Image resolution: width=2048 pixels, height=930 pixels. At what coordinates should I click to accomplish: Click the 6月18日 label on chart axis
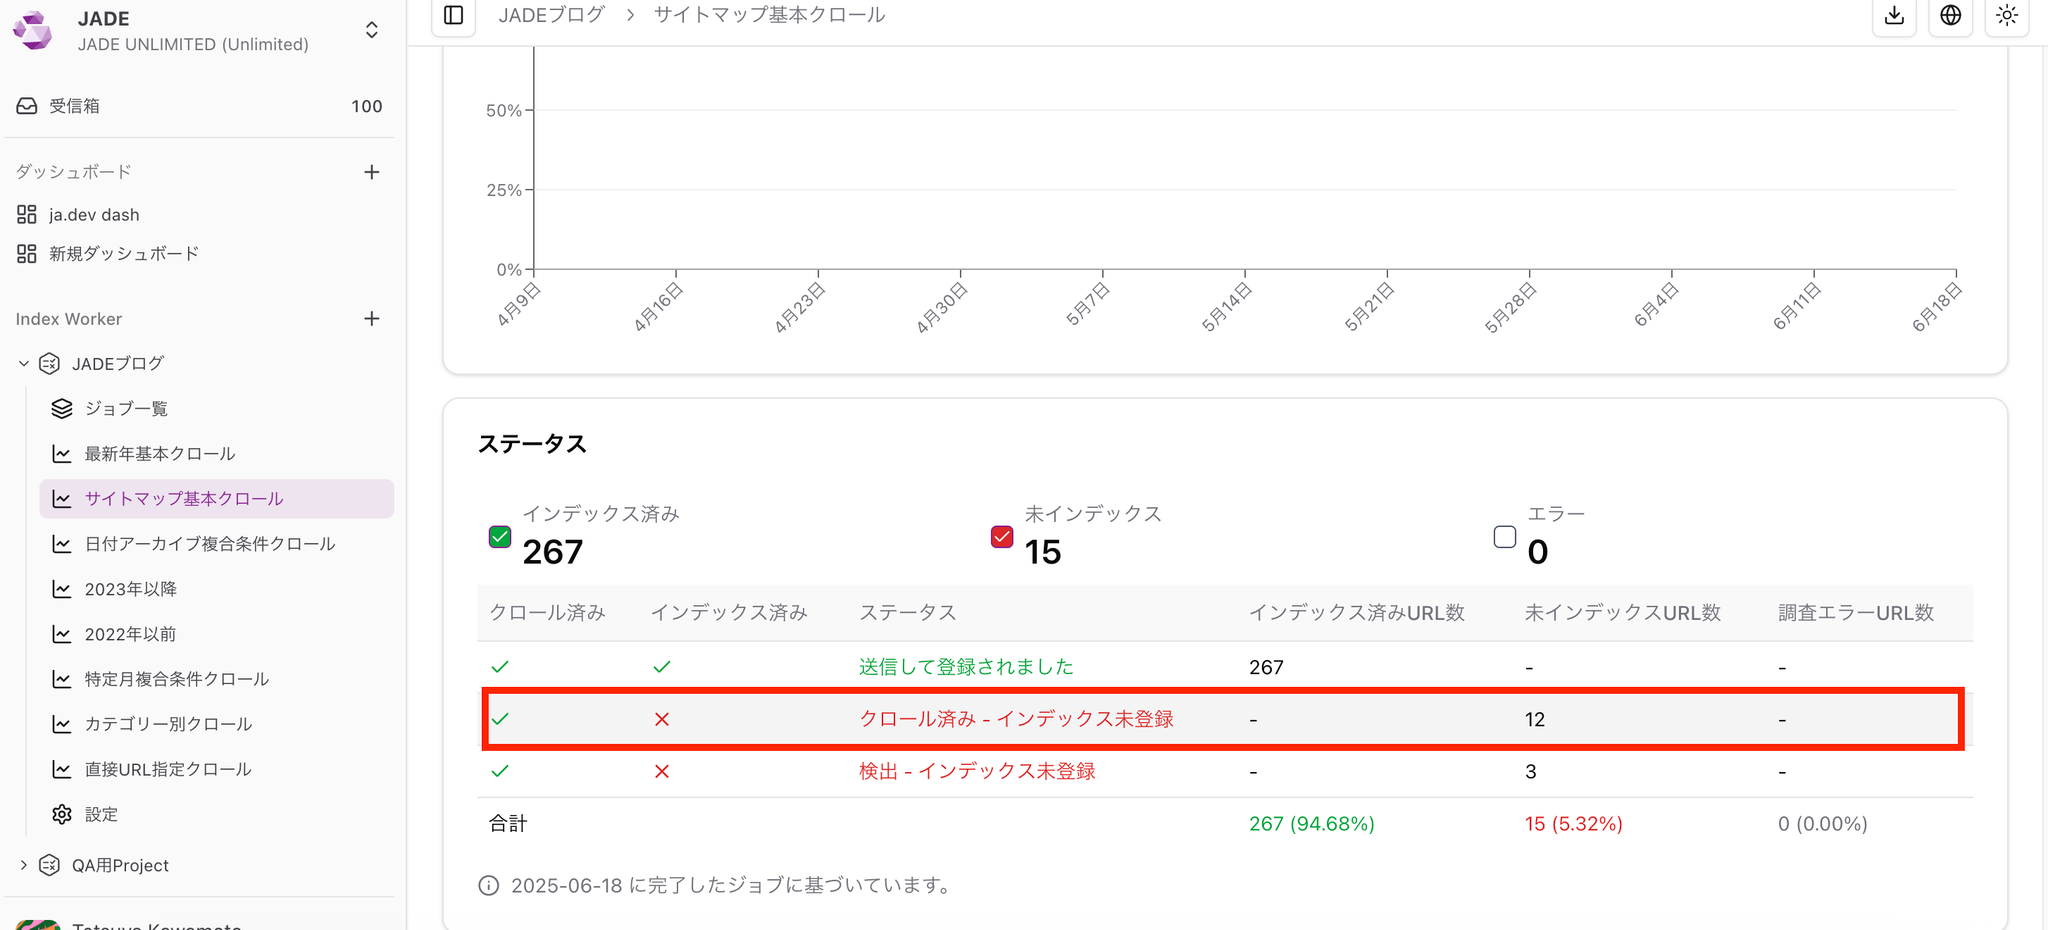1937,307
